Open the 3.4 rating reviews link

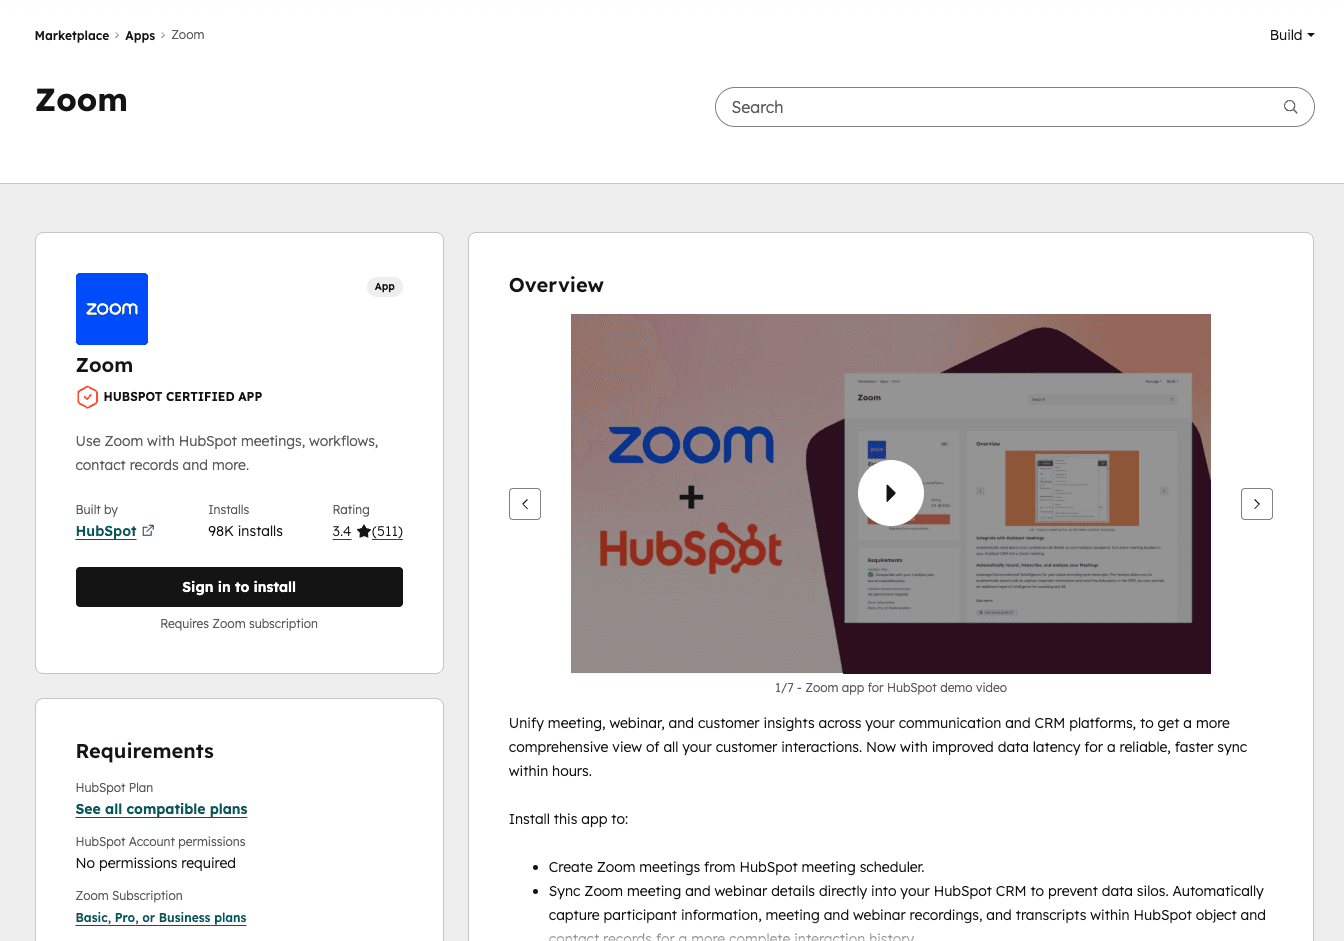342,531
